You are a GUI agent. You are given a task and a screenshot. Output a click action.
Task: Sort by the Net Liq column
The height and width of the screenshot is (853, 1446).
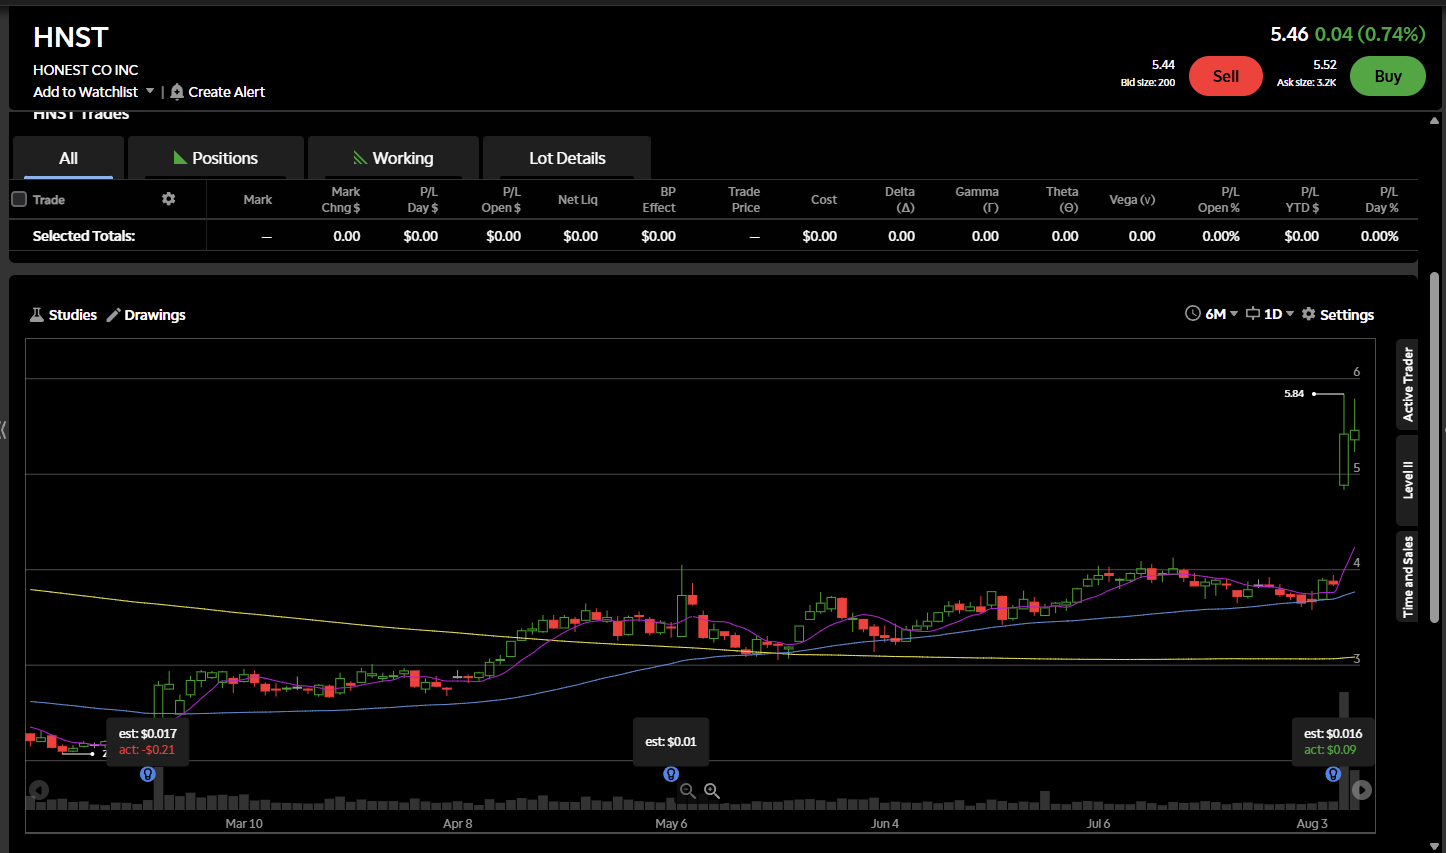578,200
